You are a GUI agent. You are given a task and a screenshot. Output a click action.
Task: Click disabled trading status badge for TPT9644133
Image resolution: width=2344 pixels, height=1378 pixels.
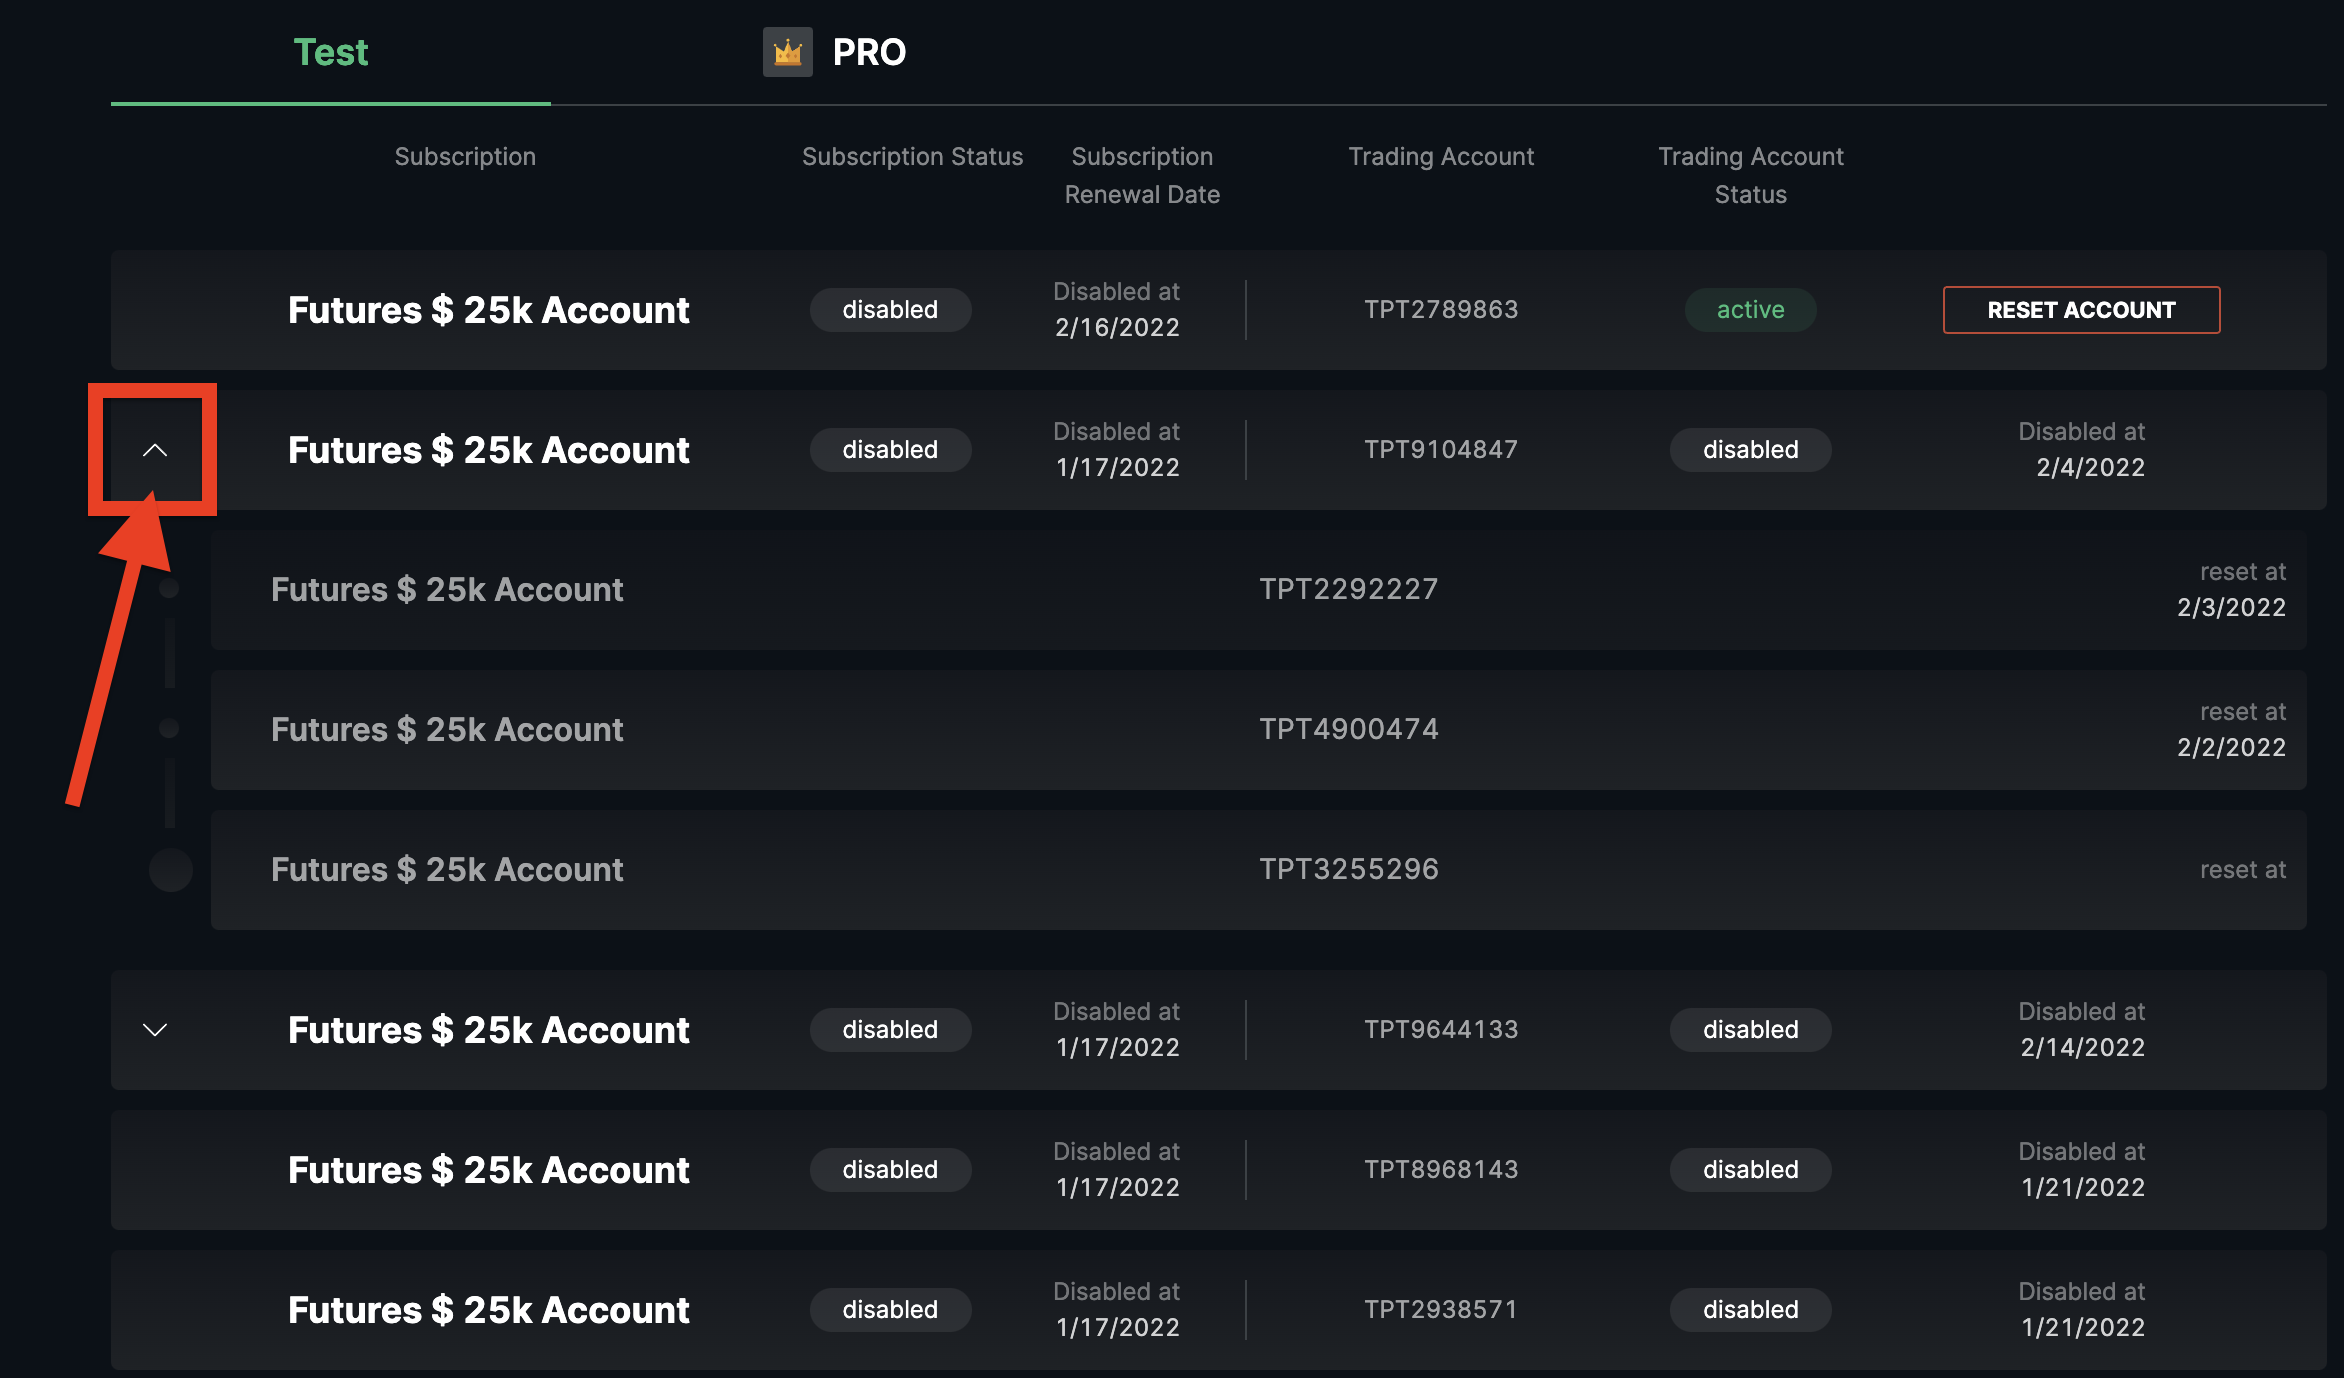(x=1750, y=1030)
